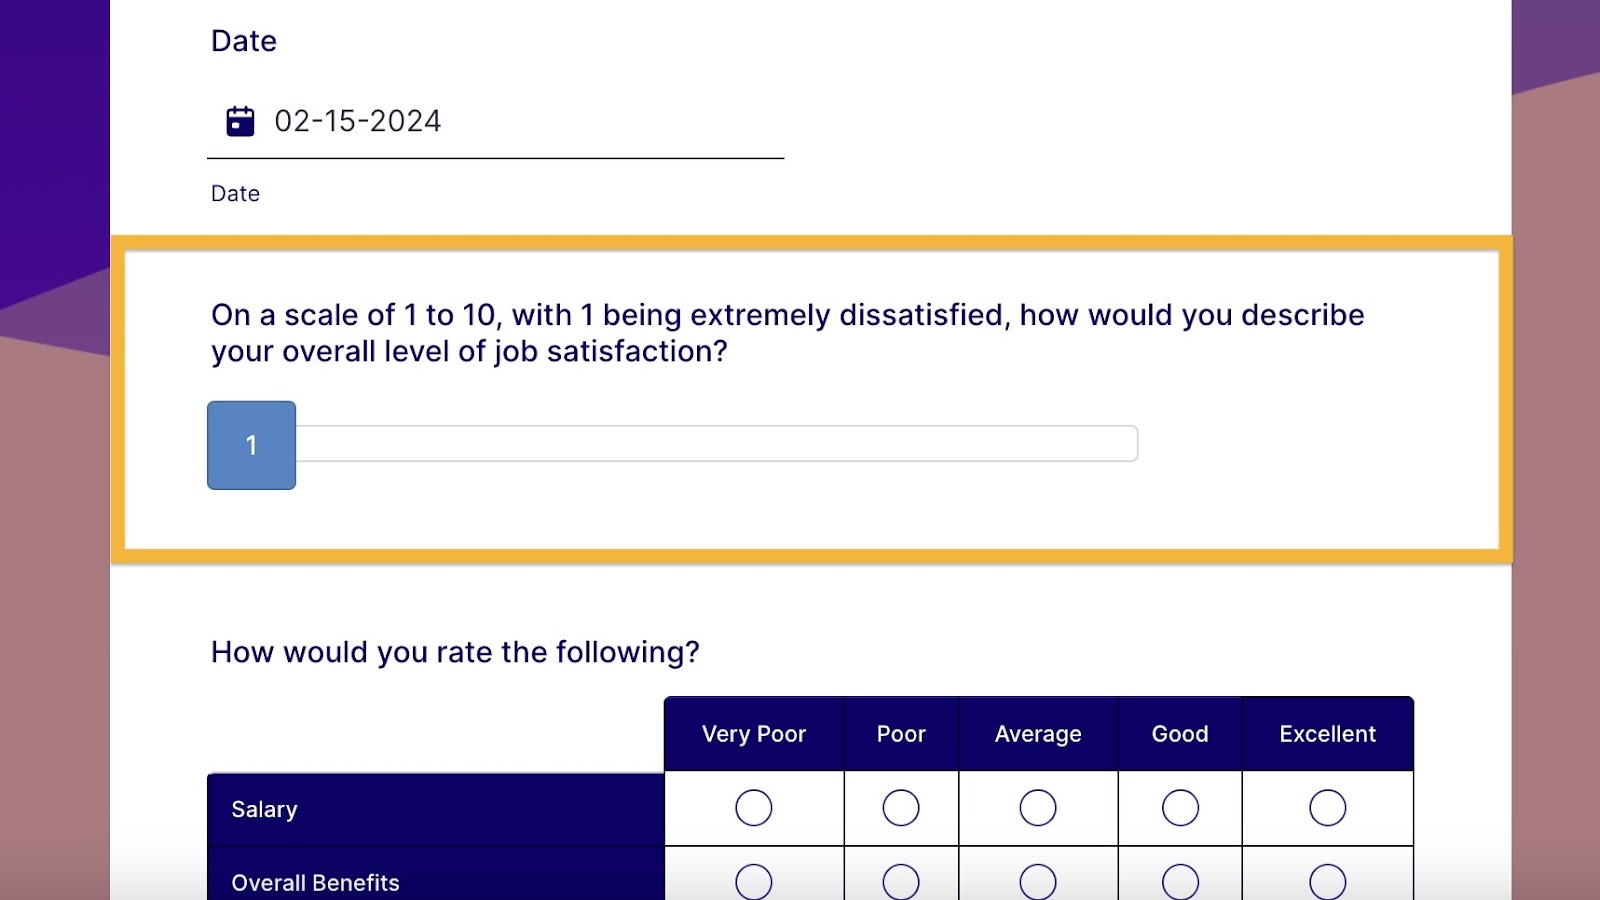Select Excellent for Salary

[1327, 808]
